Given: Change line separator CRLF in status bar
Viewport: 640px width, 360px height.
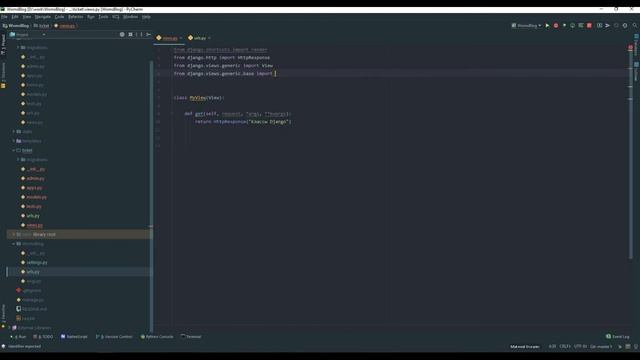Looking at the screenshot, I should [x=564, y=347].
